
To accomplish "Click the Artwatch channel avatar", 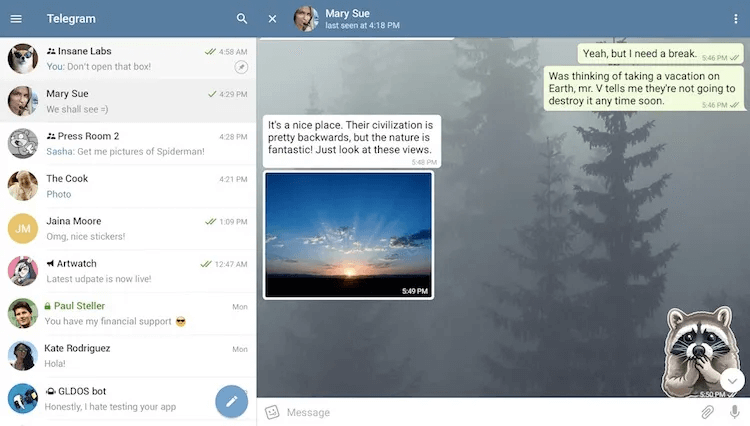I will [x=22, y=271].
